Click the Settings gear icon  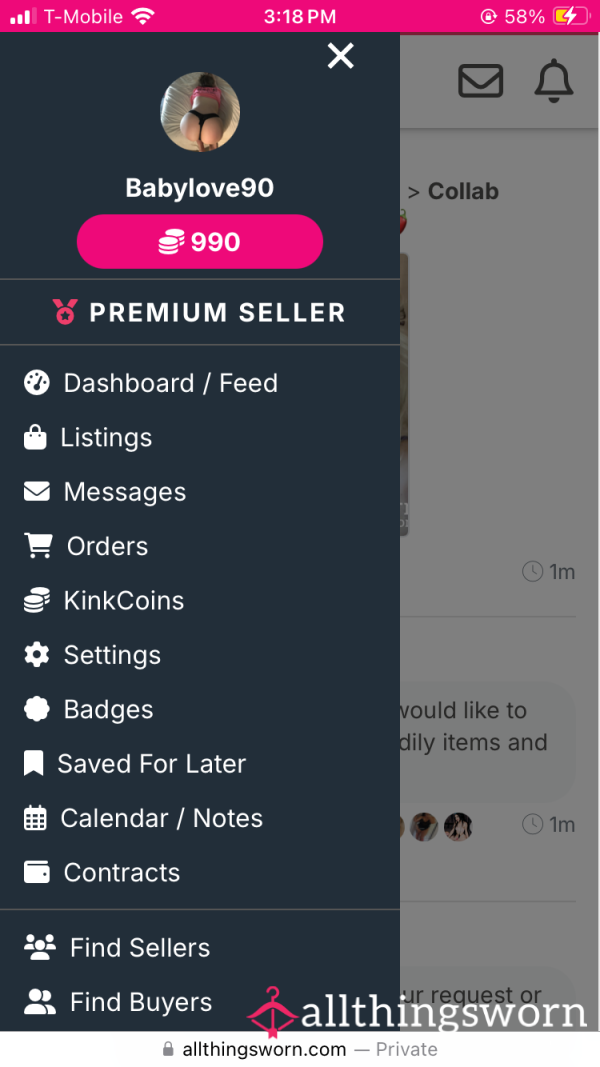pyautogui.click(x=37, y=655)
